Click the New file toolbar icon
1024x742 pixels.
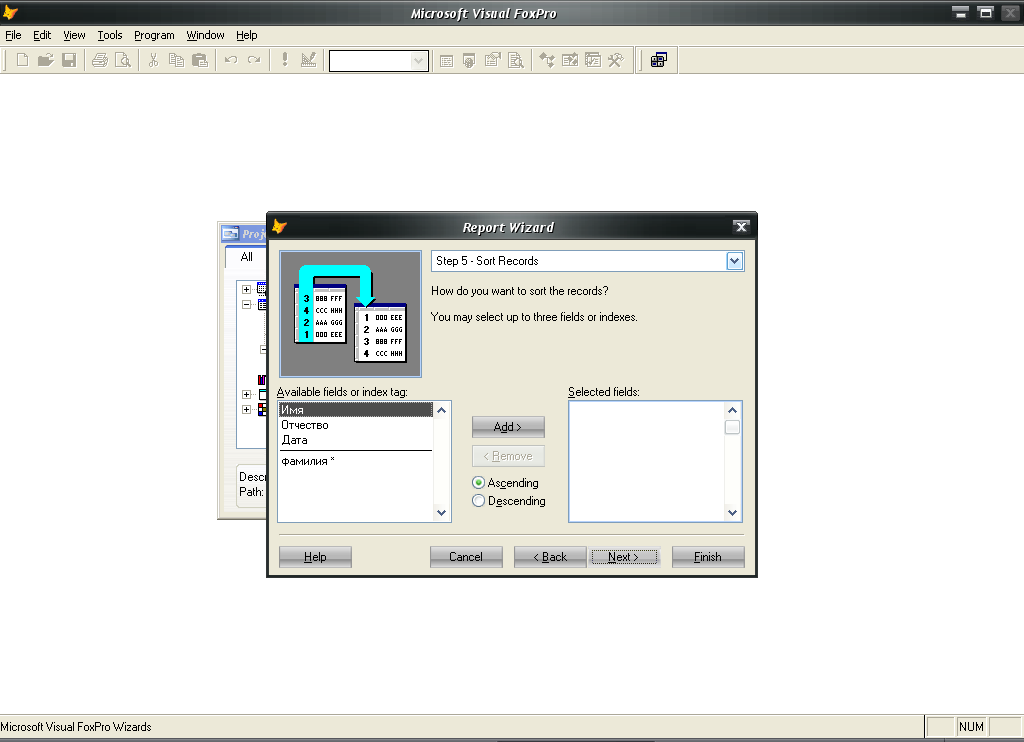click(x=22, y=61)
